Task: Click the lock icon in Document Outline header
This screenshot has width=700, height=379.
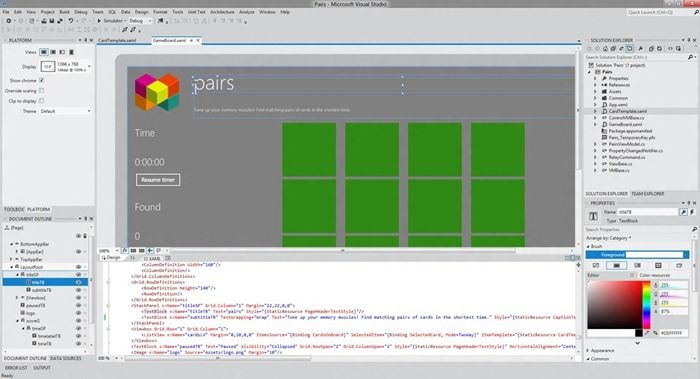Action: (x=85, y=236)
